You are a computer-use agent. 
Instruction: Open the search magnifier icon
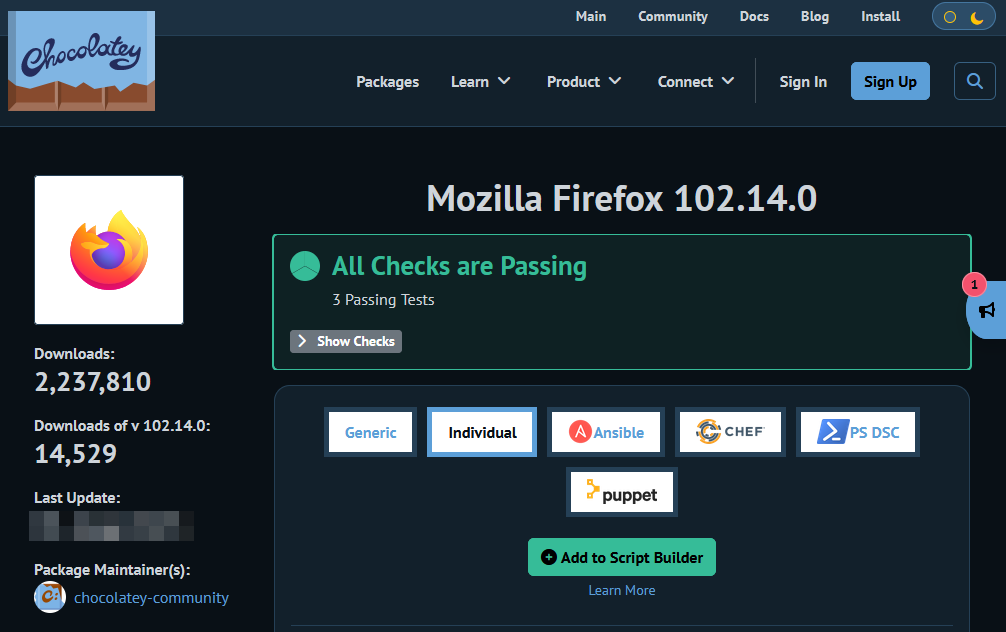(975, 81)
